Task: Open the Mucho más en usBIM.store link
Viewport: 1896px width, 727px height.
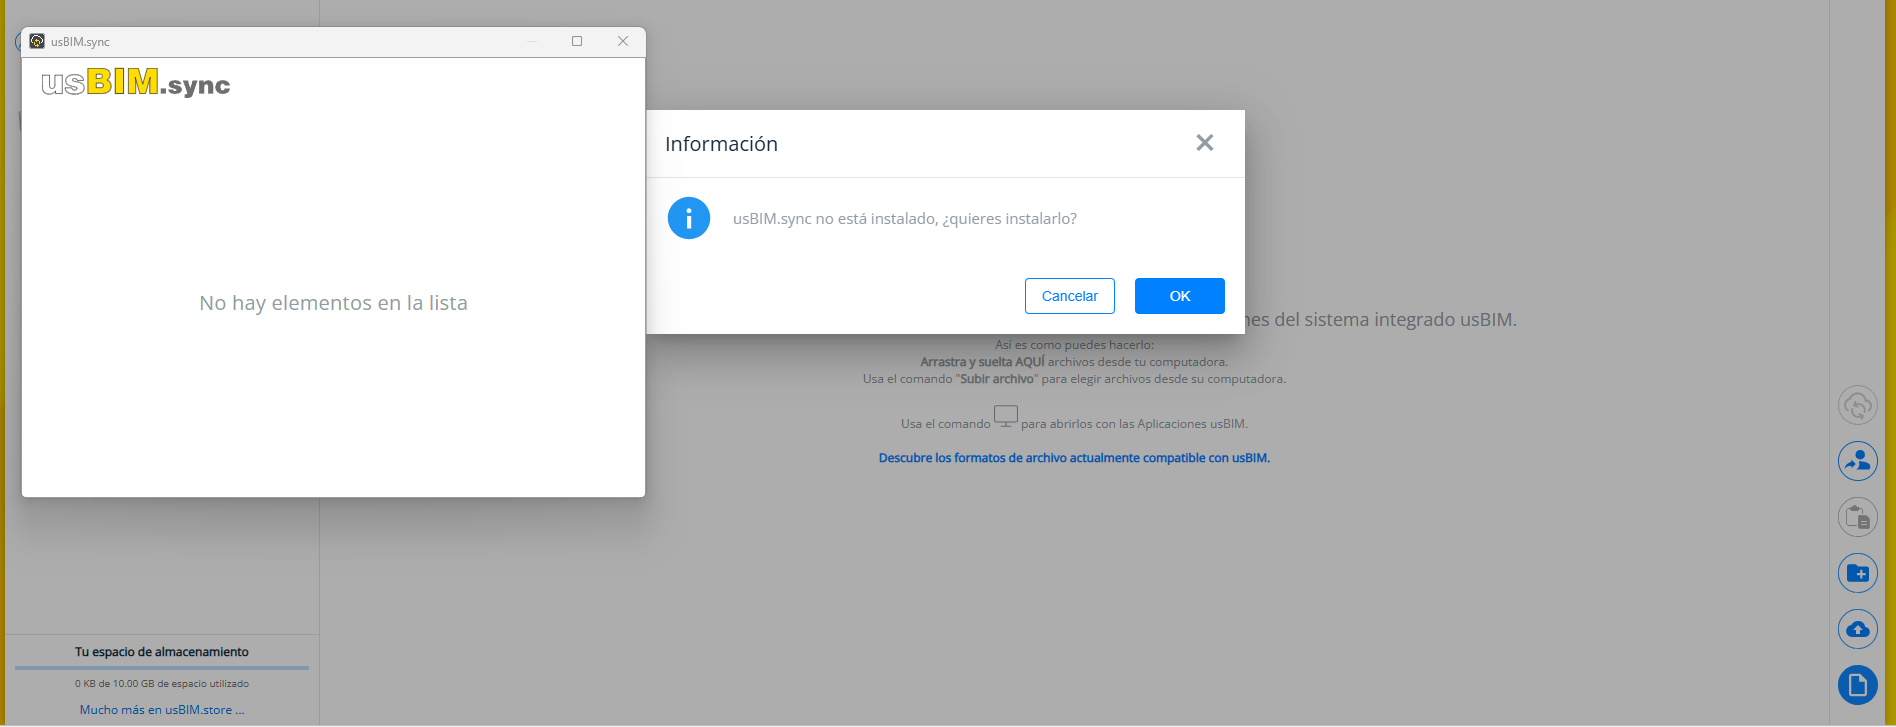Action: click(162, 710)
